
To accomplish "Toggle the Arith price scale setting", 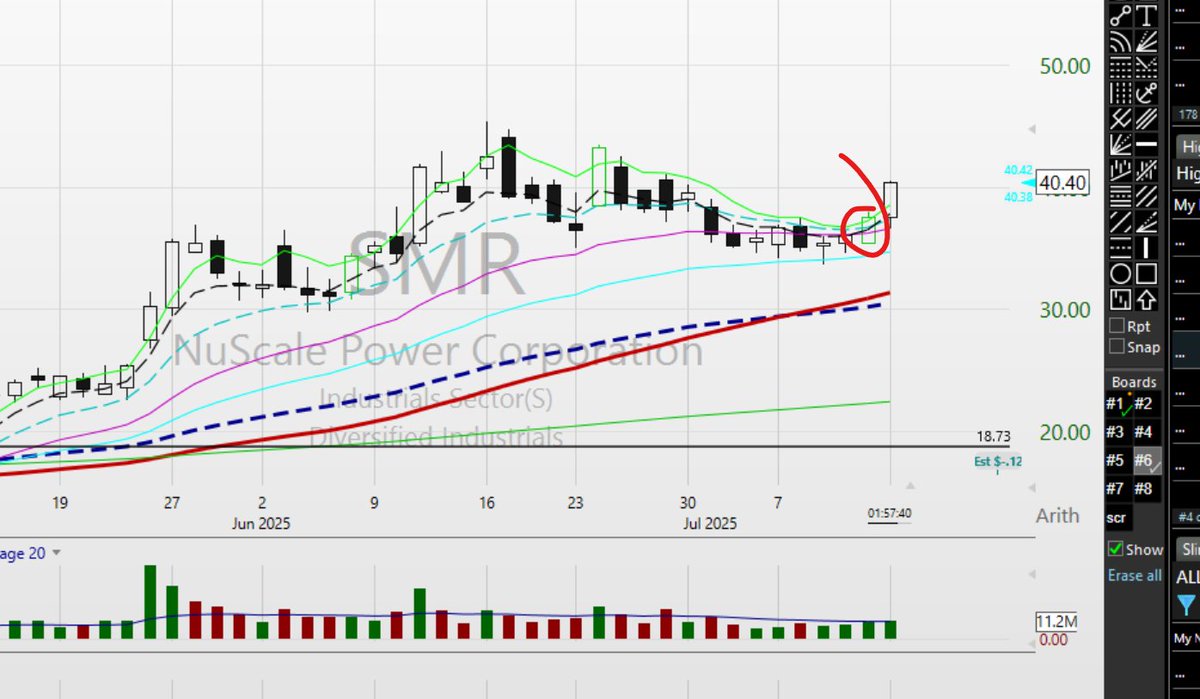I will tap(1057, 515).
